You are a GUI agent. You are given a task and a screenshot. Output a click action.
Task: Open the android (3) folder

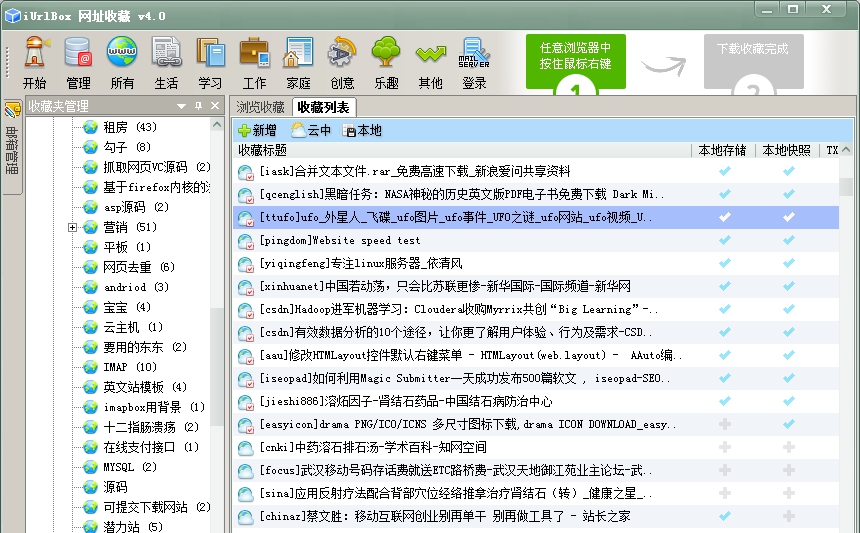click(136, 287)
